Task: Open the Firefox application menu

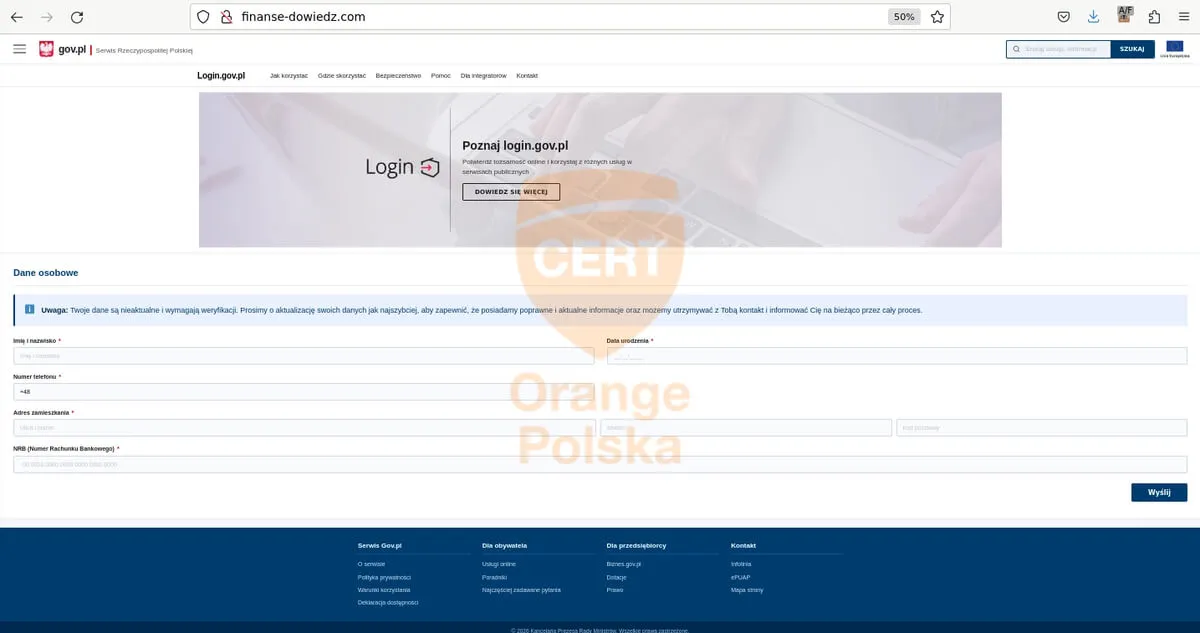Action: 1184,17
